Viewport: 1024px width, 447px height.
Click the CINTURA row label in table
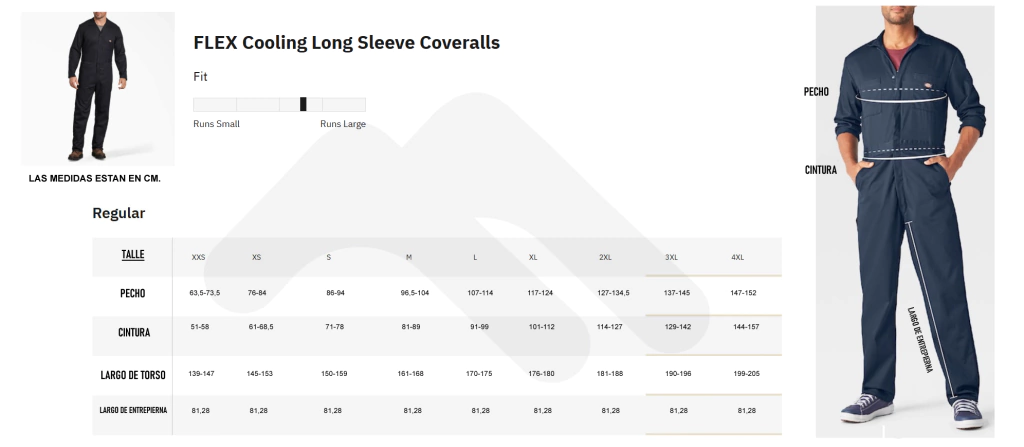133,332
